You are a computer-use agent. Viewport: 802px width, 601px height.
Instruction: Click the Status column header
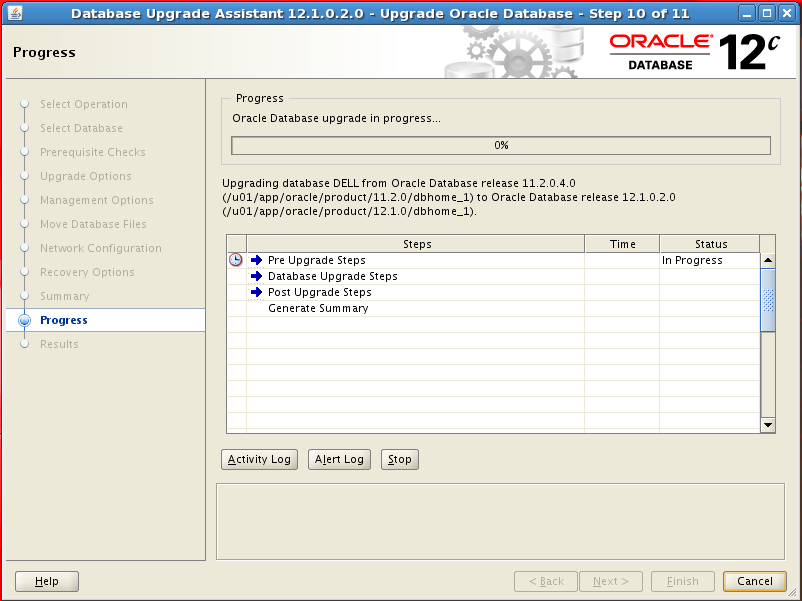pos(710,244)
